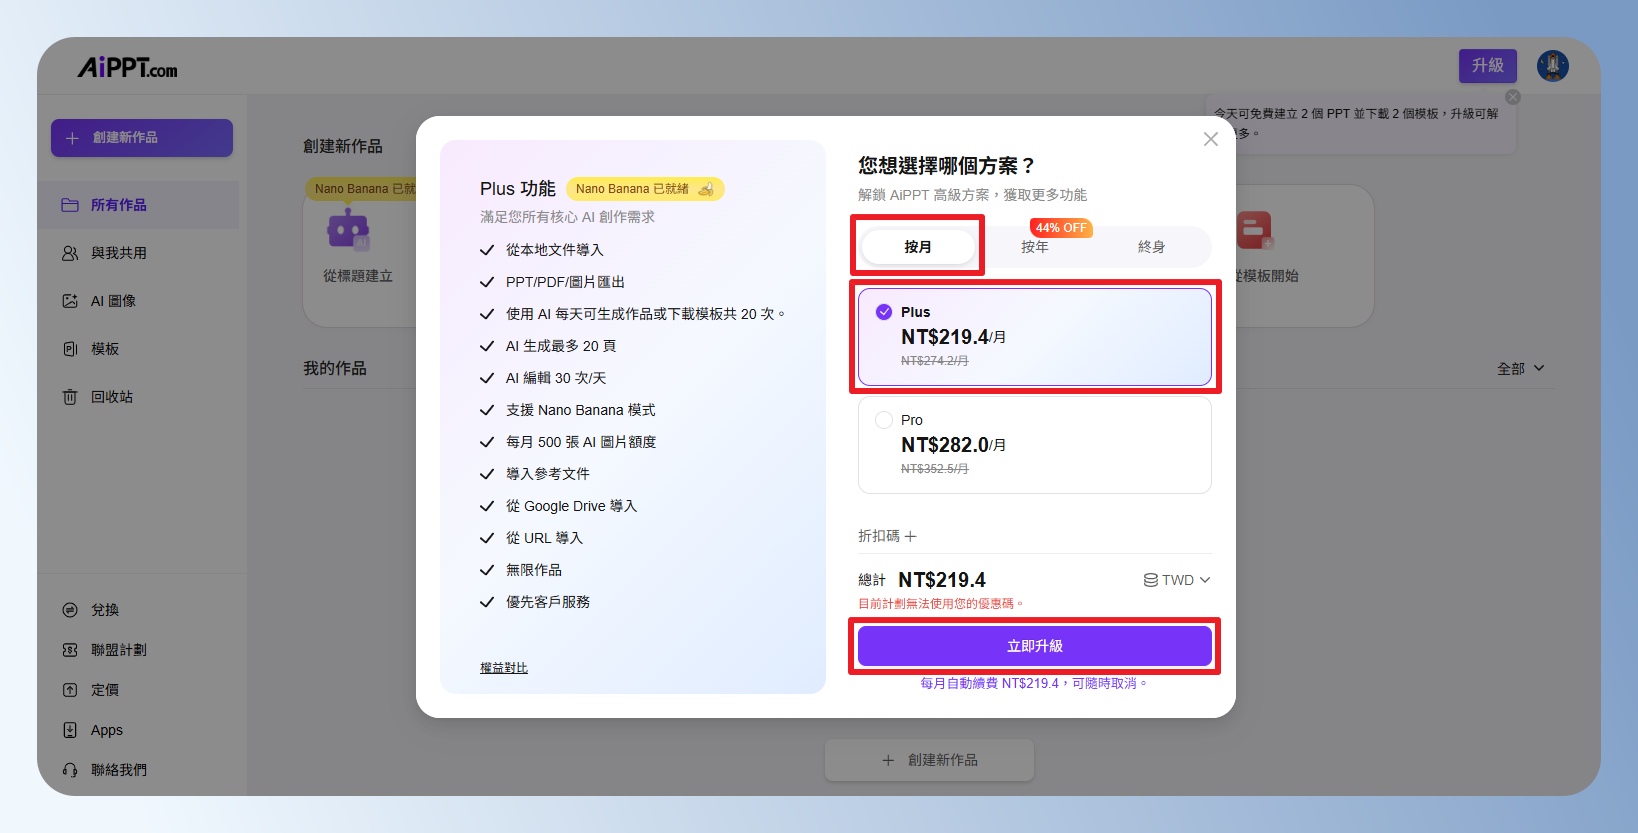This screenshot has height=833, width=1638.
Task: Click the 從本地文件導入 feature line
Action: [555, 250]
